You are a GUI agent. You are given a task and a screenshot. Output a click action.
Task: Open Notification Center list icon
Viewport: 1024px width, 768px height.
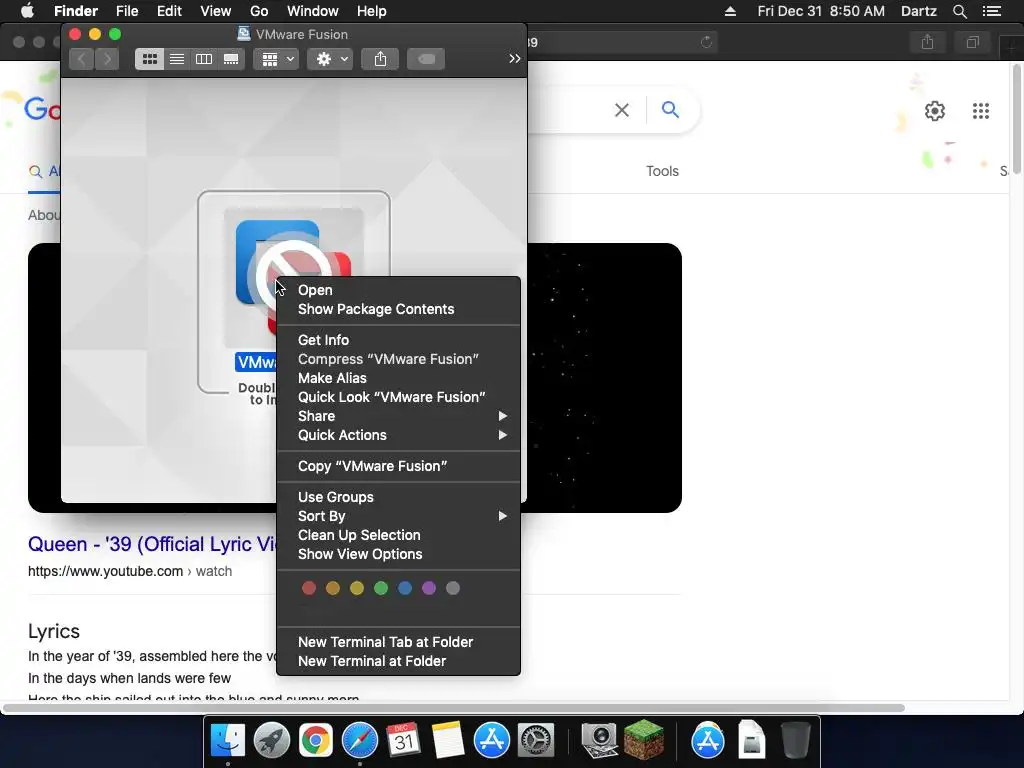click(x=991, y=11)
